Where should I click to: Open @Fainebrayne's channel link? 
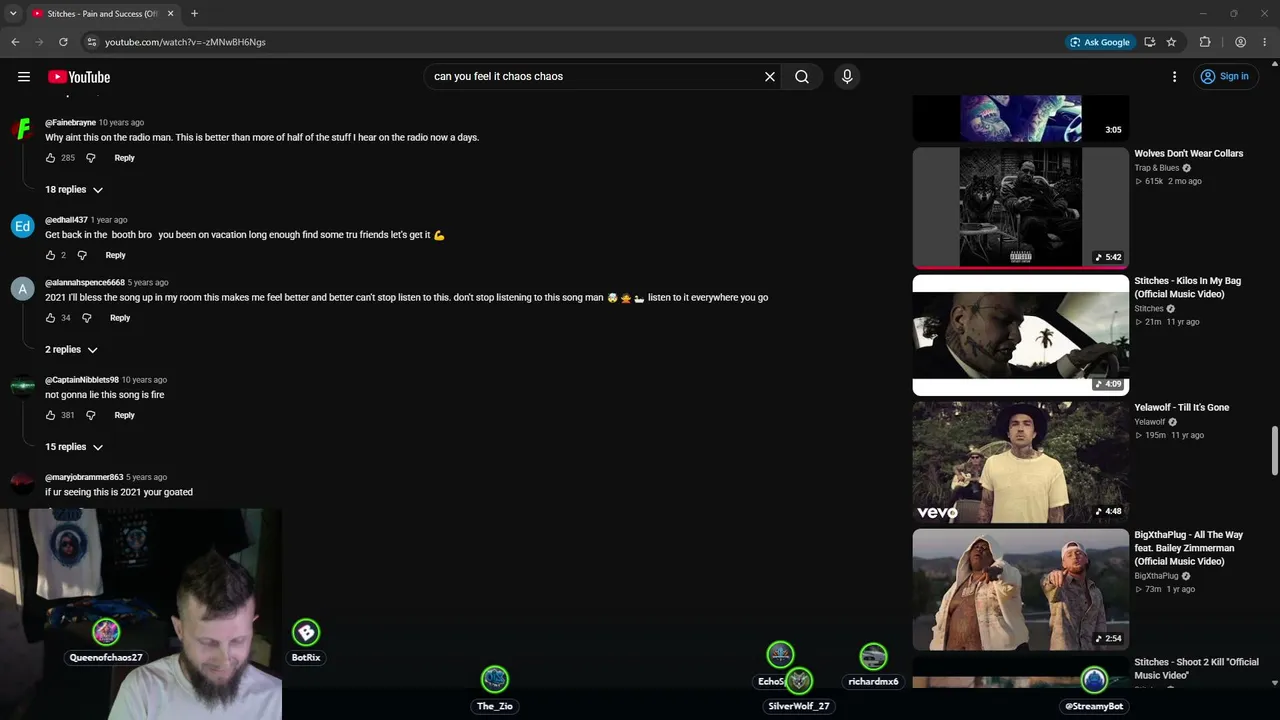click(70, 123)
